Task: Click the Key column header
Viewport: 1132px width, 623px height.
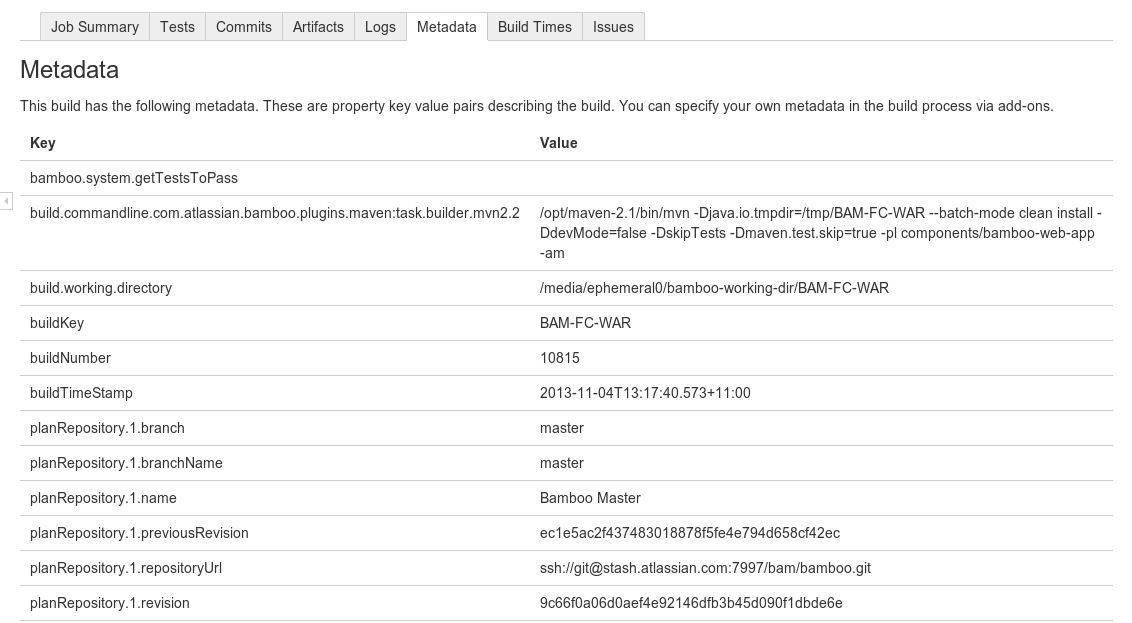Action: 43,143
